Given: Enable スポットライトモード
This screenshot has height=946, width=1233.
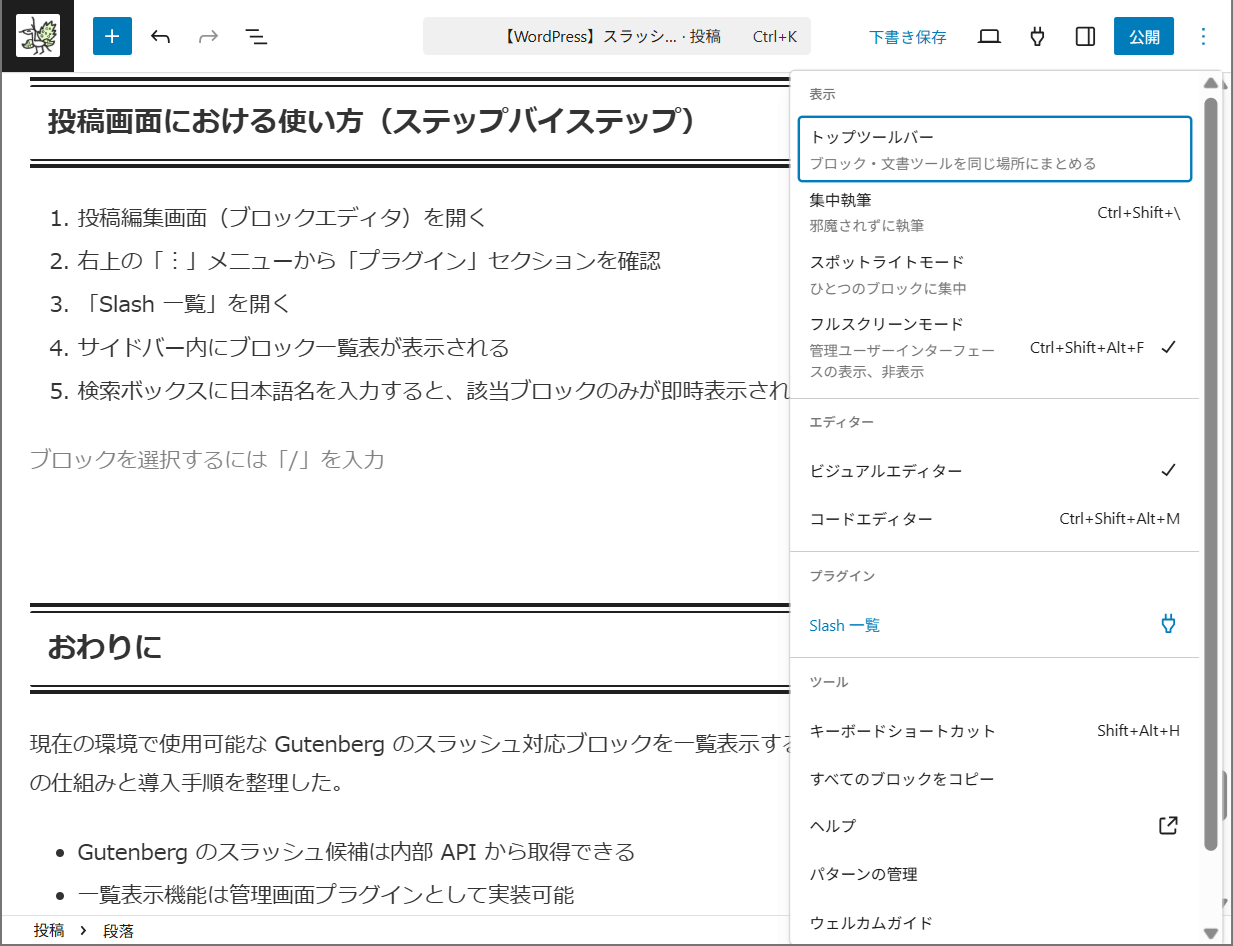Looking at the screenshot, I should point(994,274).
